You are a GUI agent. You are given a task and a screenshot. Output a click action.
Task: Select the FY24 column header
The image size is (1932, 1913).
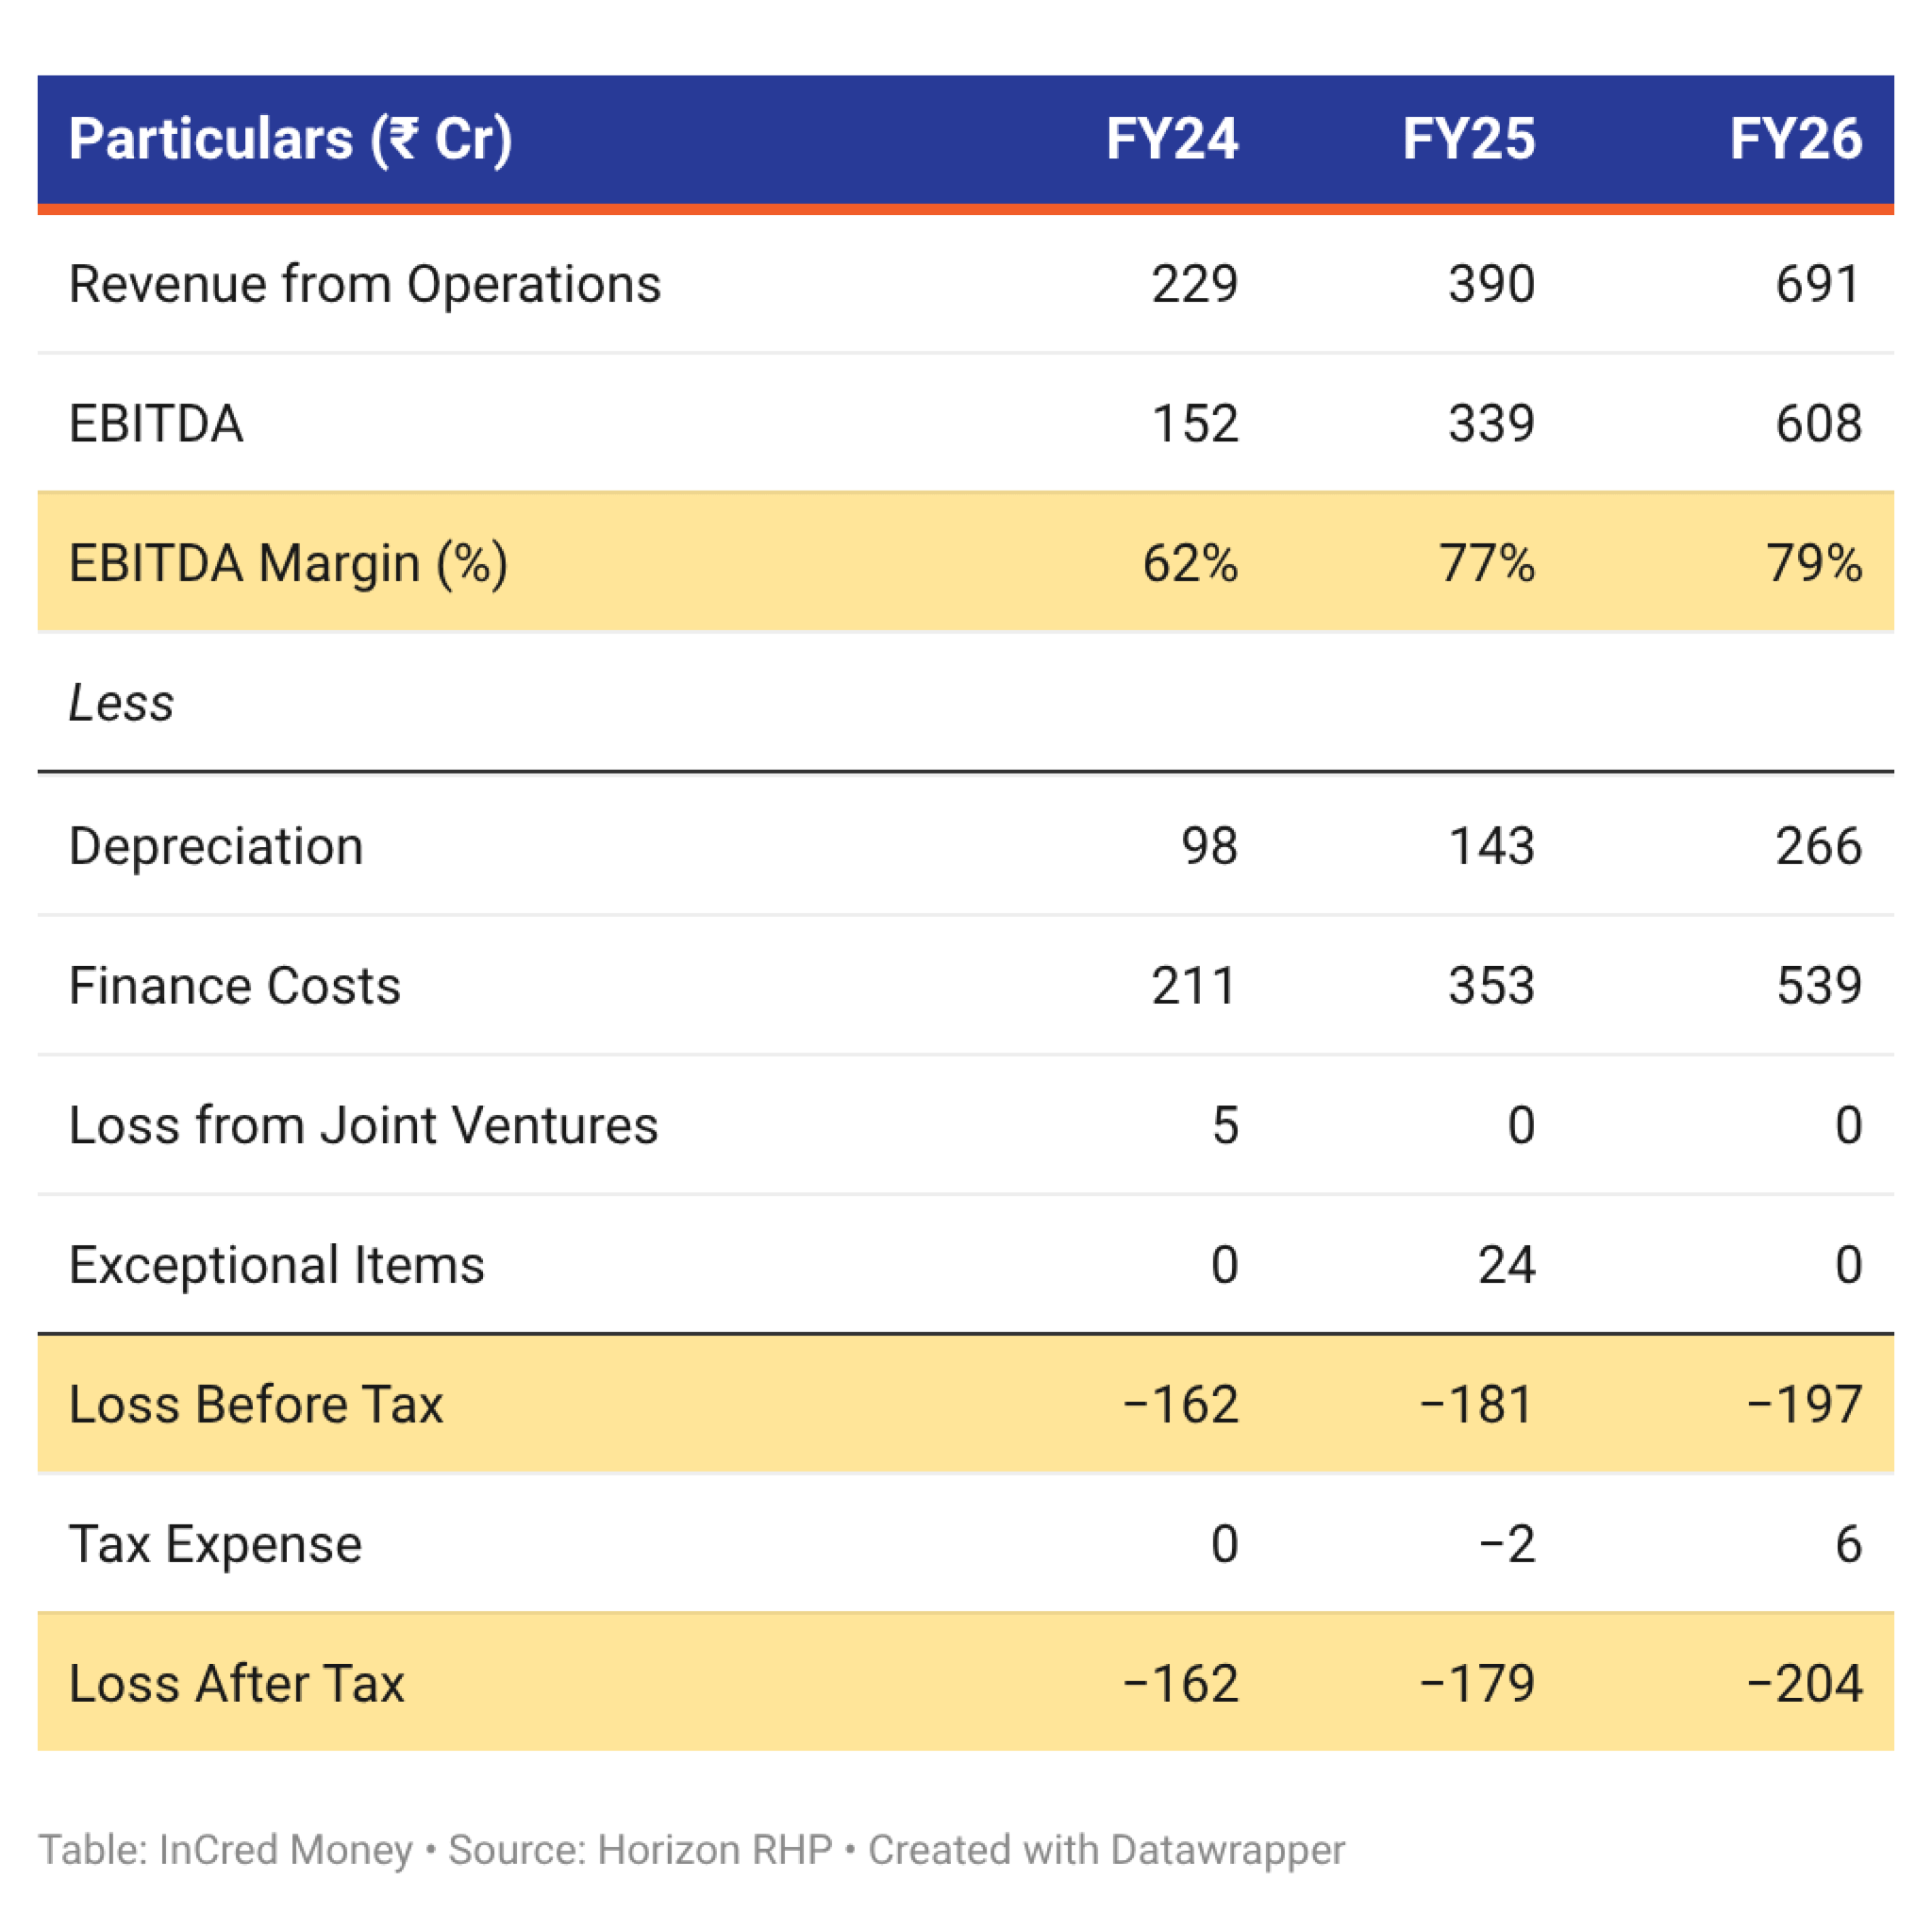[1172, 139]
